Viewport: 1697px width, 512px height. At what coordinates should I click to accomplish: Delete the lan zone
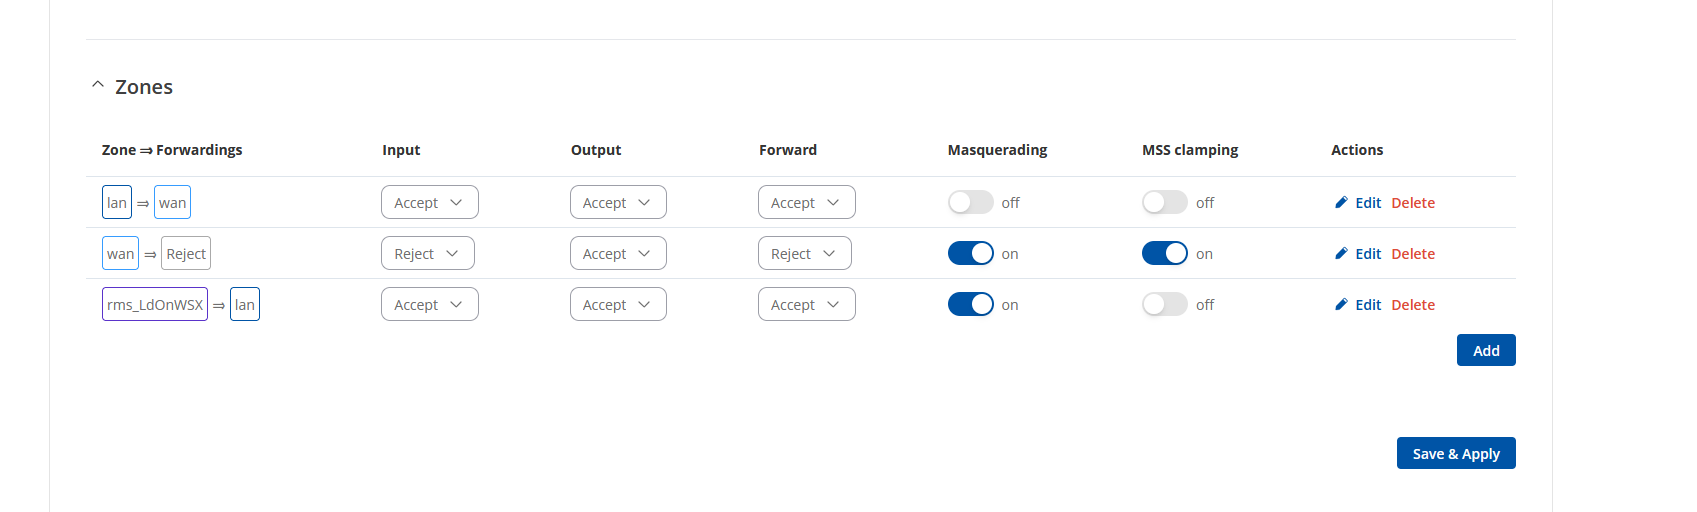(1413, 203)
